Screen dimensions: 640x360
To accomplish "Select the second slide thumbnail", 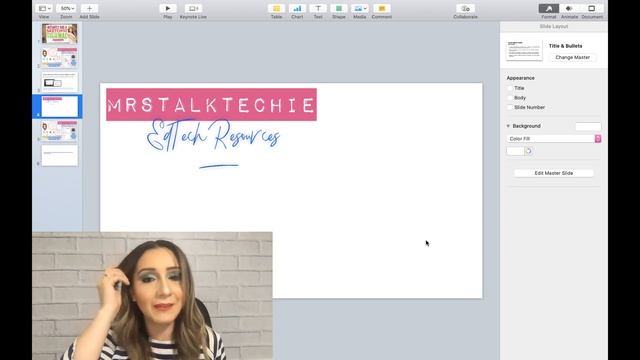I will (x=59, y=58).
